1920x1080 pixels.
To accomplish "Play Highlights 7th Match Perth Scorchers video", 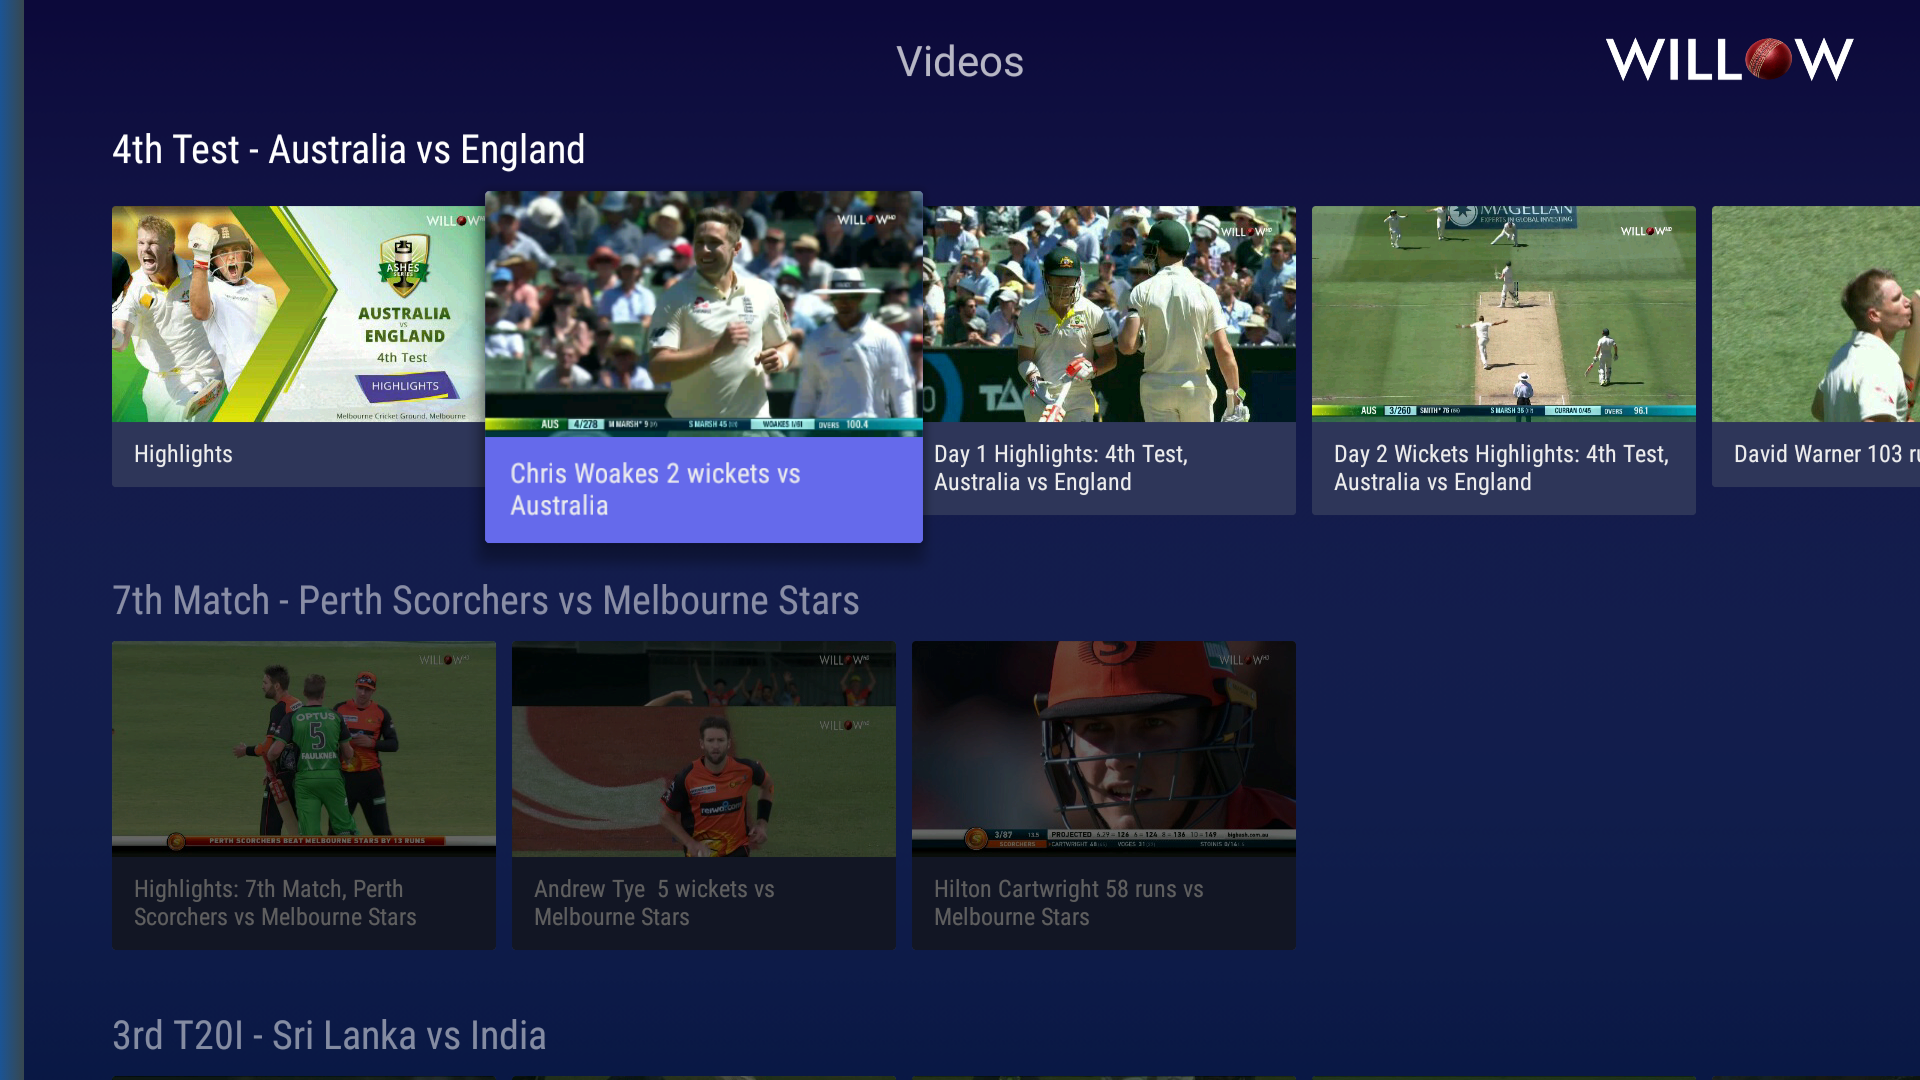I will tap(304, 795).
